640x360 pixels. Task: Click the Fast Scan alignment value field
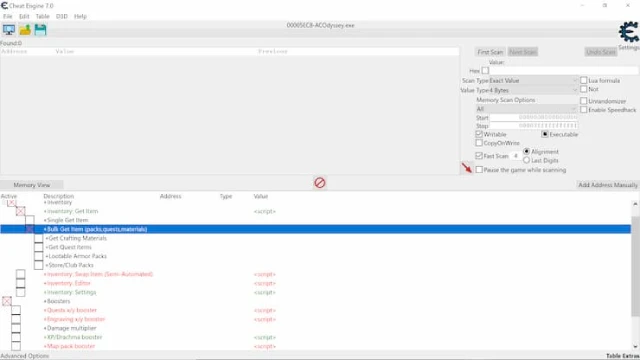click(516, 156)
